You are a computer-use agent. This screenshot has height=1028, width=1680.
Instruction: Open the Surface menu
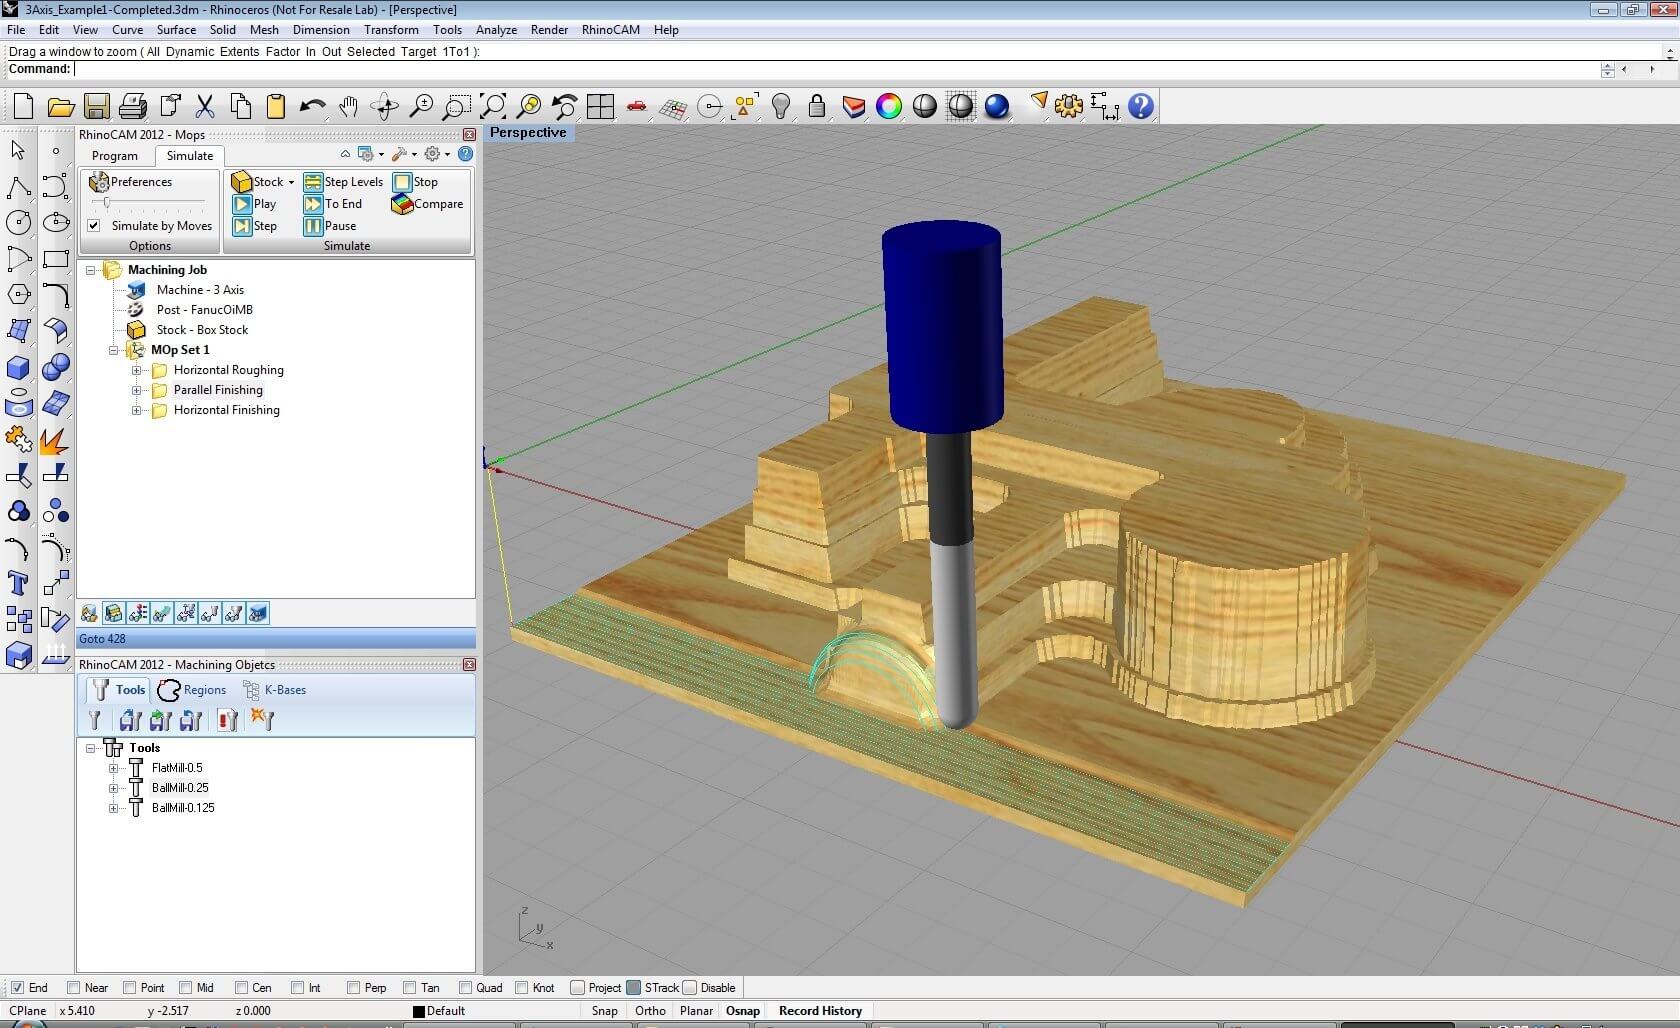(x=176, y=30)
